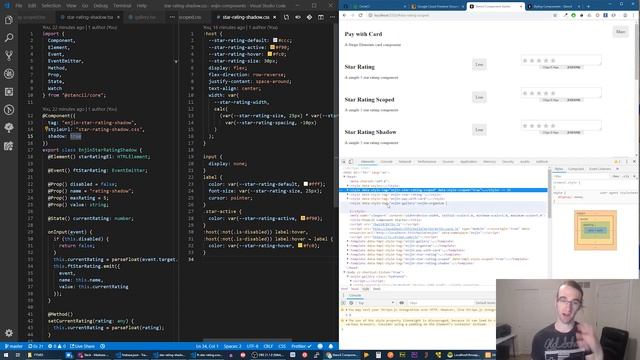Click the clear console icon in the Console drawer

point(351,303)
